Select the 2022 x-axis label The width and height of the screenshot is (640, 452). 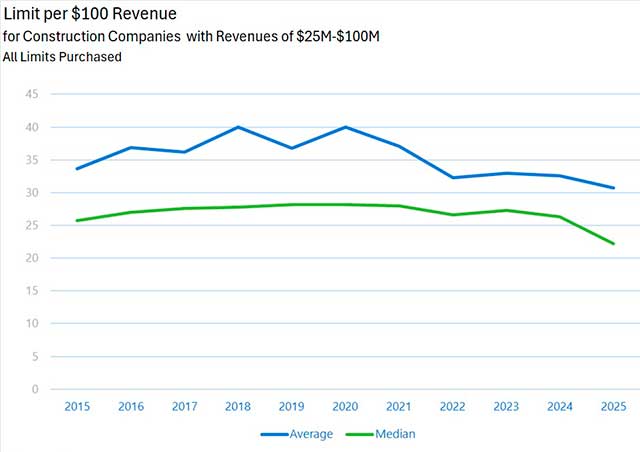(454, 406)
